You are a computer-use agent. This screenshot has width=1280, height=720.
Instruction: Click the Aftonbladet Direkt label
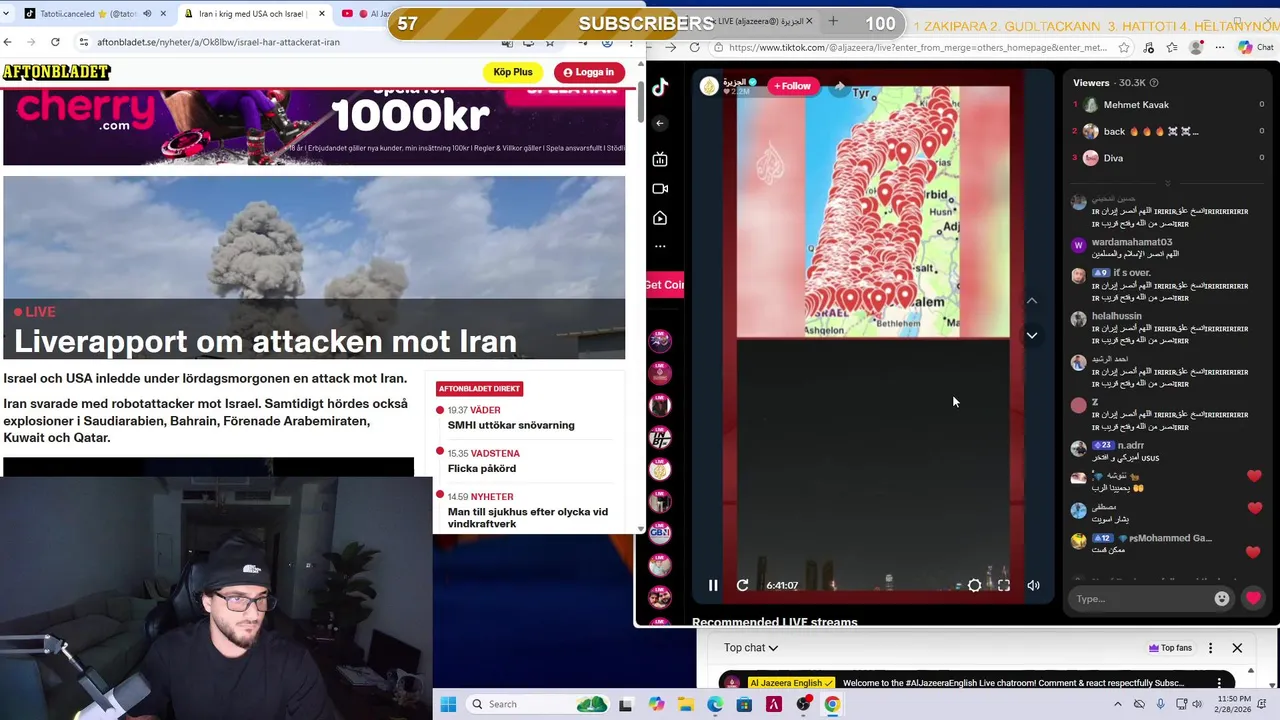tap(480, 388)
